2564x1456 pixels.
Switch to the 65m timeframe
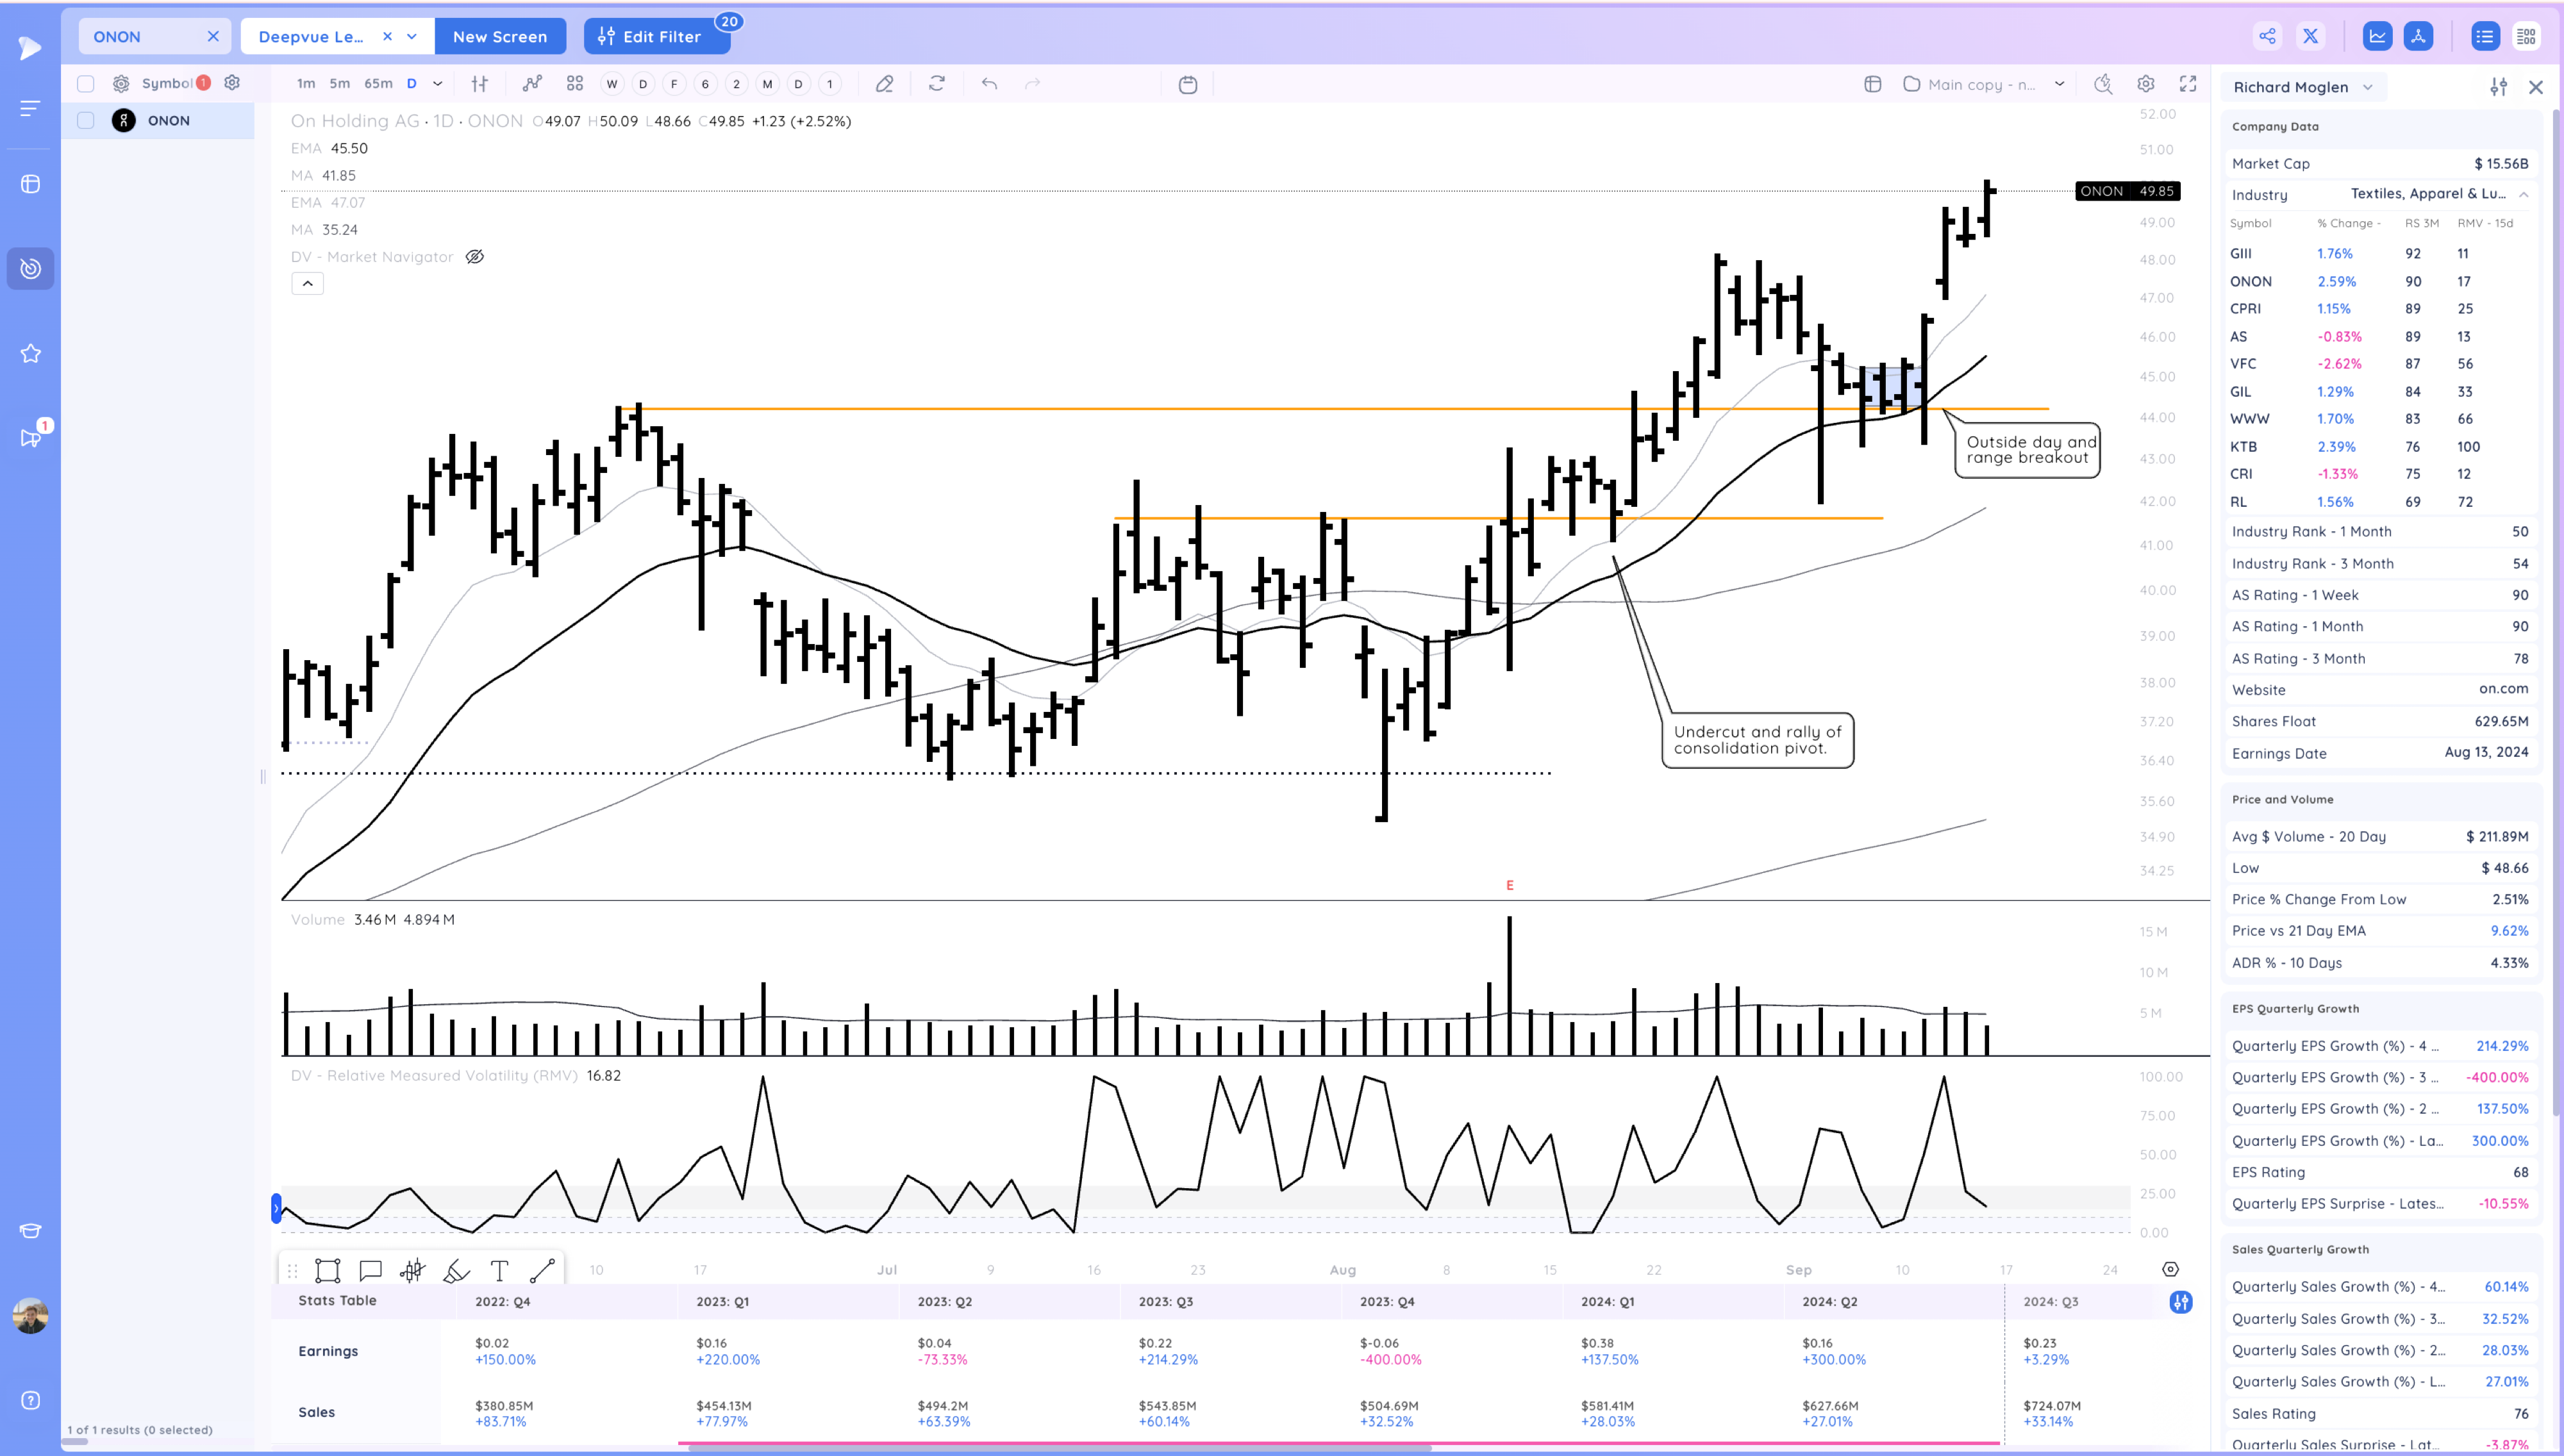click(378, 84)
